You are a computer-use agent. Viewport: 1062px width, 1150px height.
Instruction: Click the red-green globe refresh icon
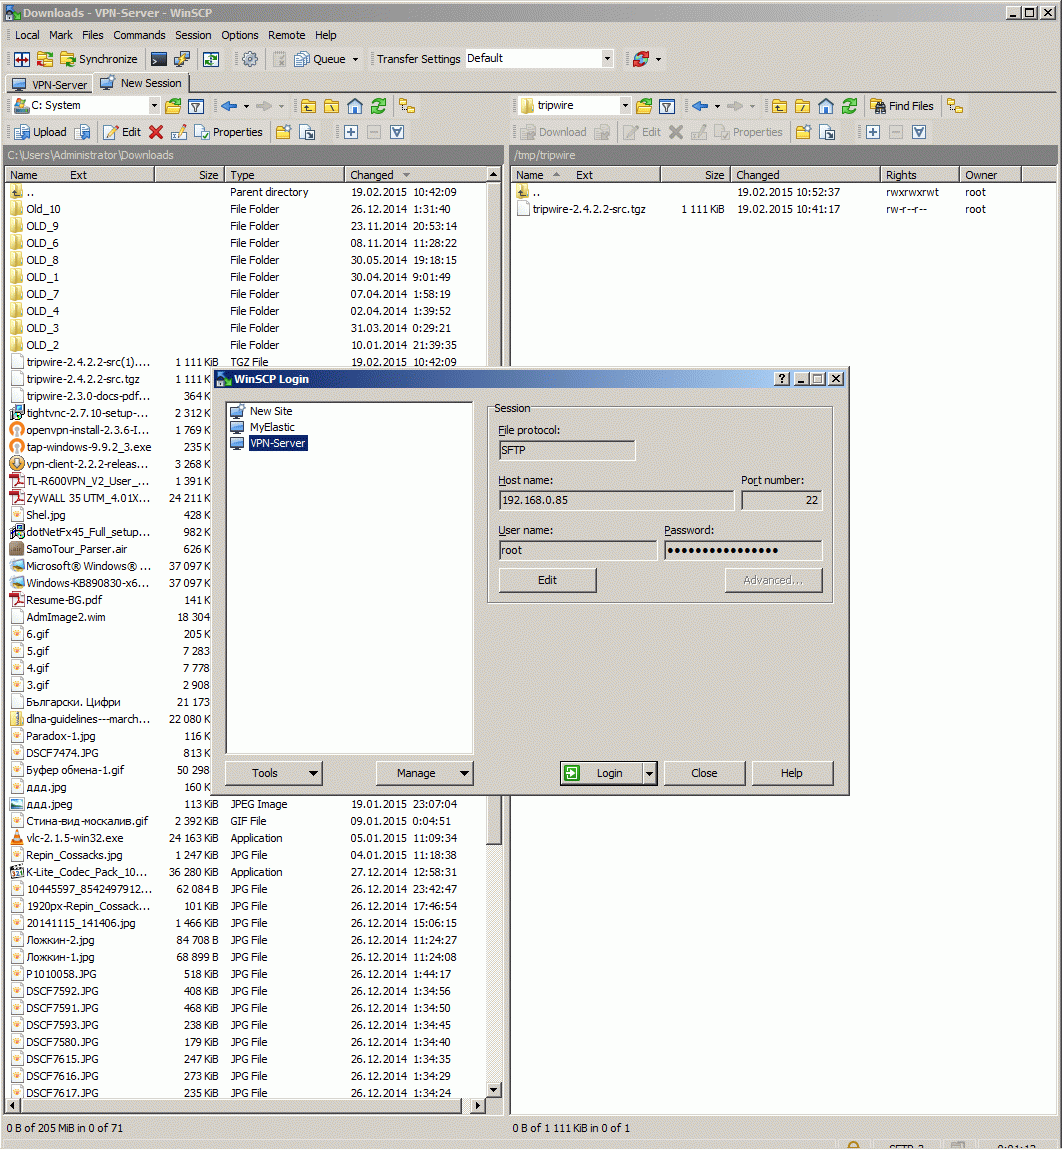[x=641, y=59]
